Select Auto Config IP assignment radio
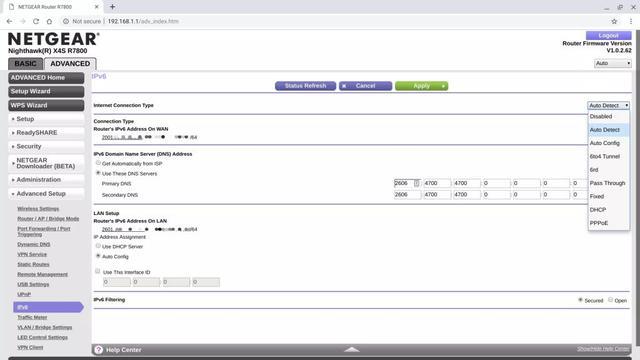The height and width of the screenshot is (360, 640). pyautogui.click(x=98, y=256)
